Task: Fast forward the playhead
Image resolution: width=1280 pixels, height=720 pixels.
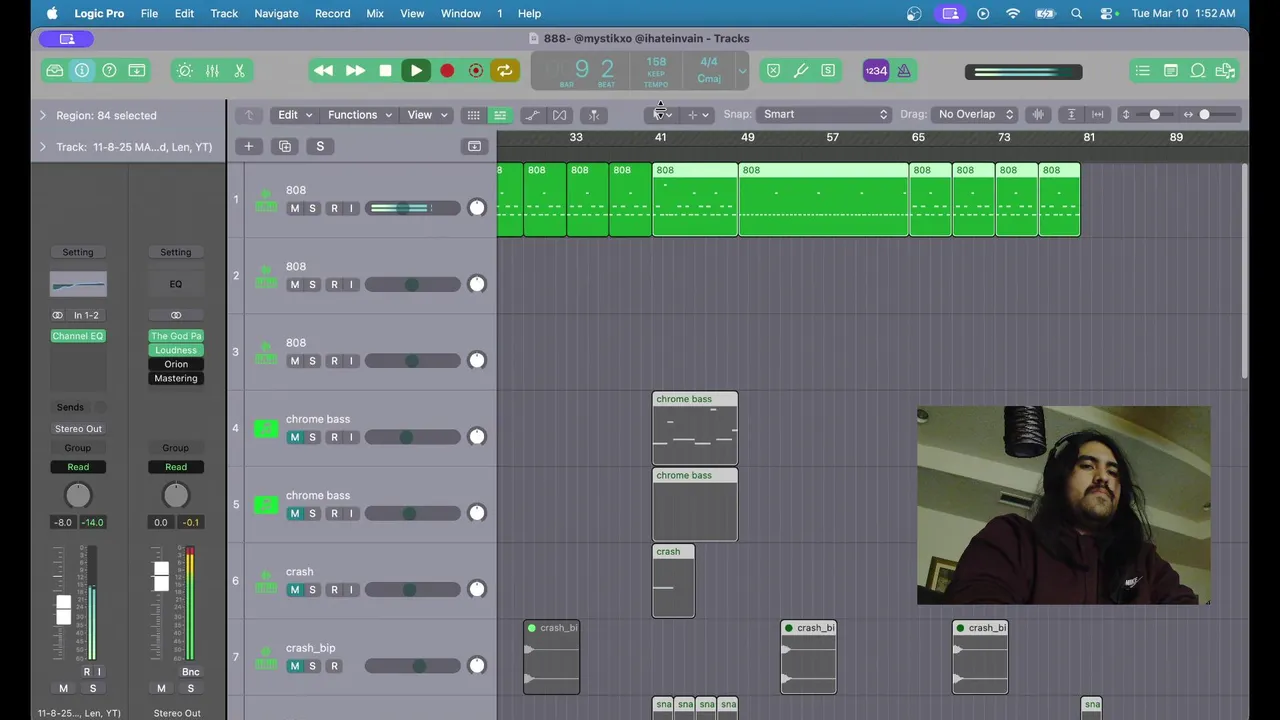Action: click(355, 71)
